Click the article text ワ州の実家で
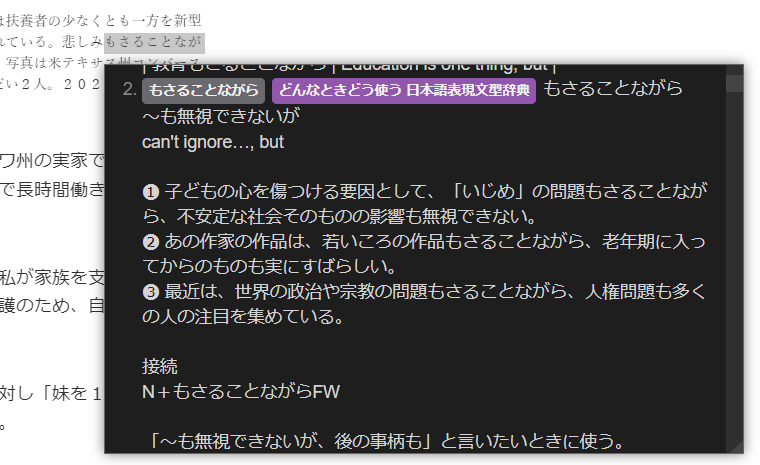 pos(52,160)
